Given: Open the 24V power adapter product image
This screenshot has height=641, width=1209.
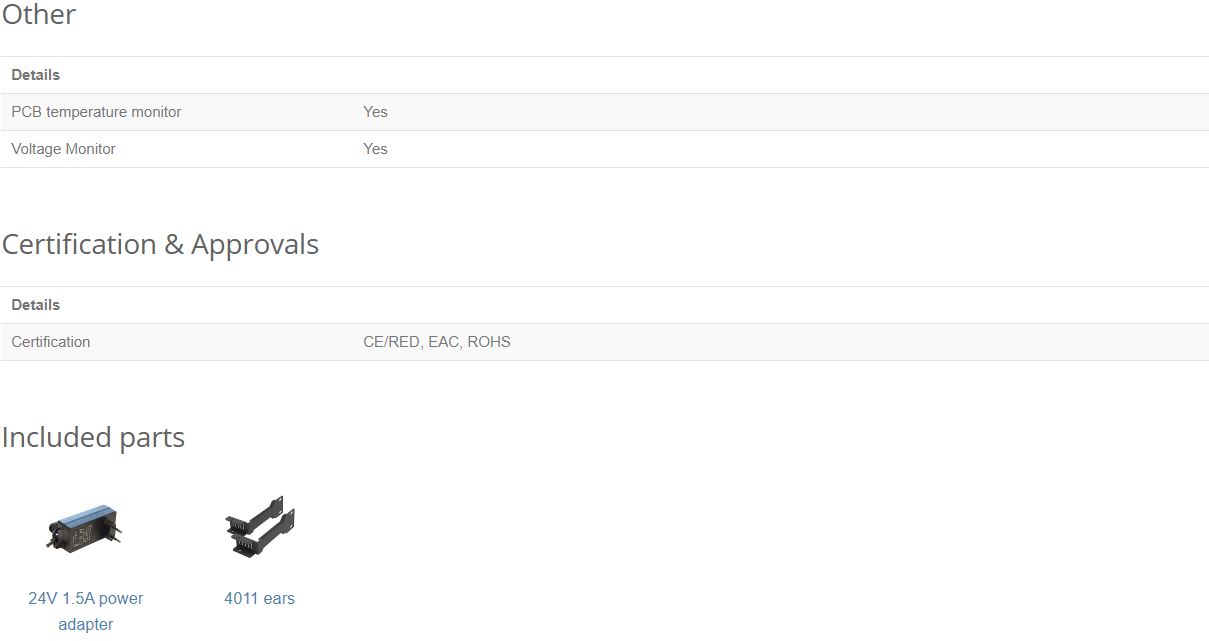Looking at the screenshot, I should pos(85,527).
